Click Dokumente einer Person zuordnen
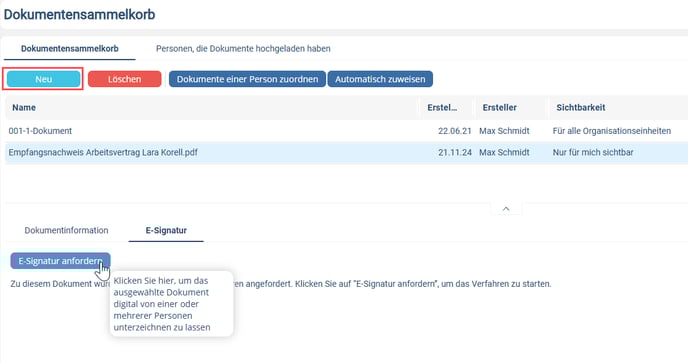Viewport: 688px width, 363px height. [x=247, y=79]
